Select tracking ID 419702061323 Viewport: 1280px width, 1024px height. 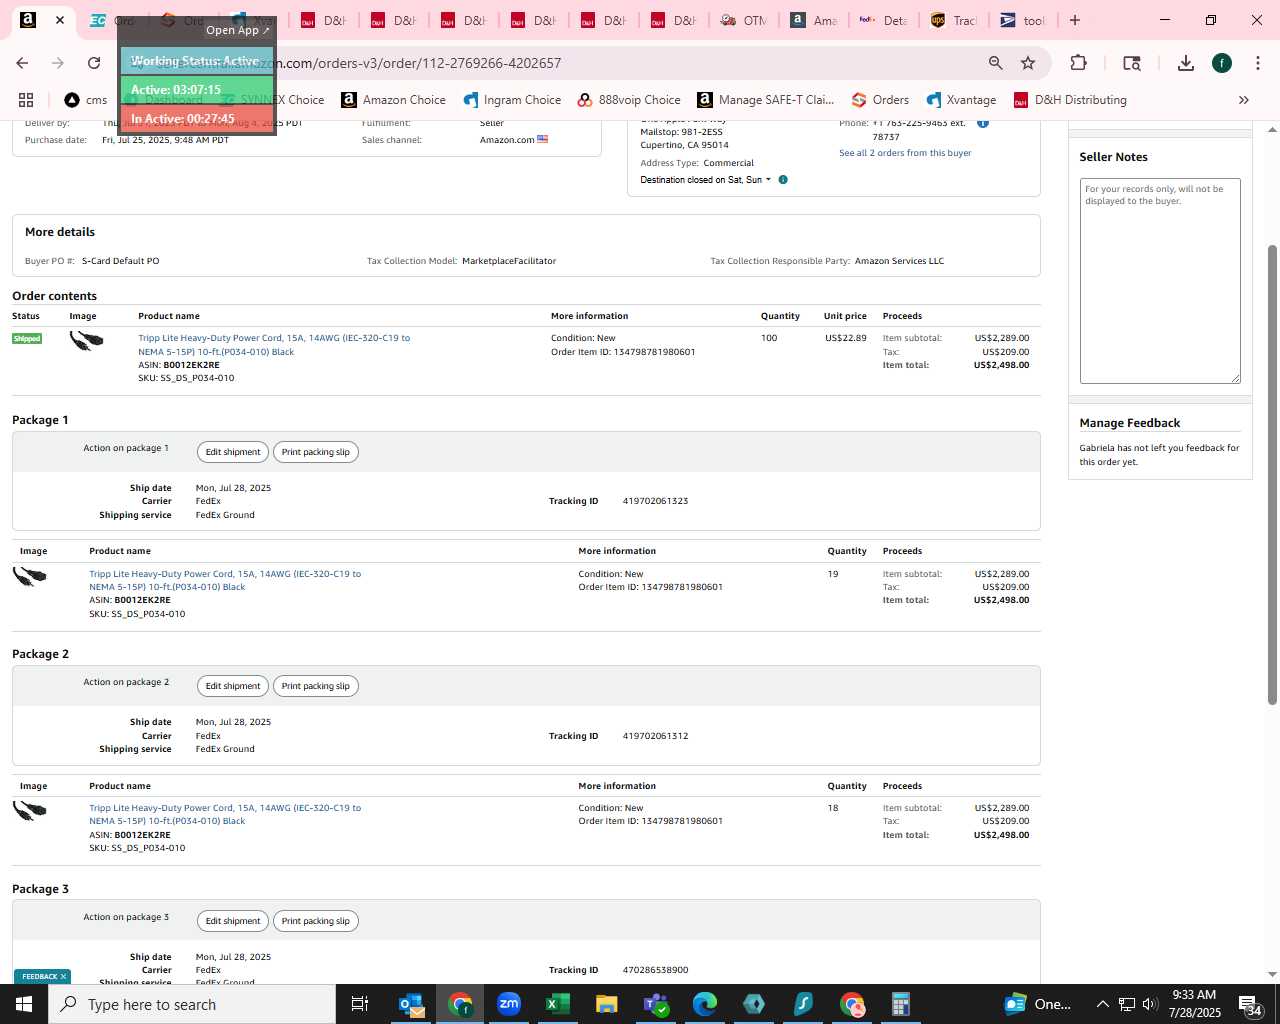(655, 501)
